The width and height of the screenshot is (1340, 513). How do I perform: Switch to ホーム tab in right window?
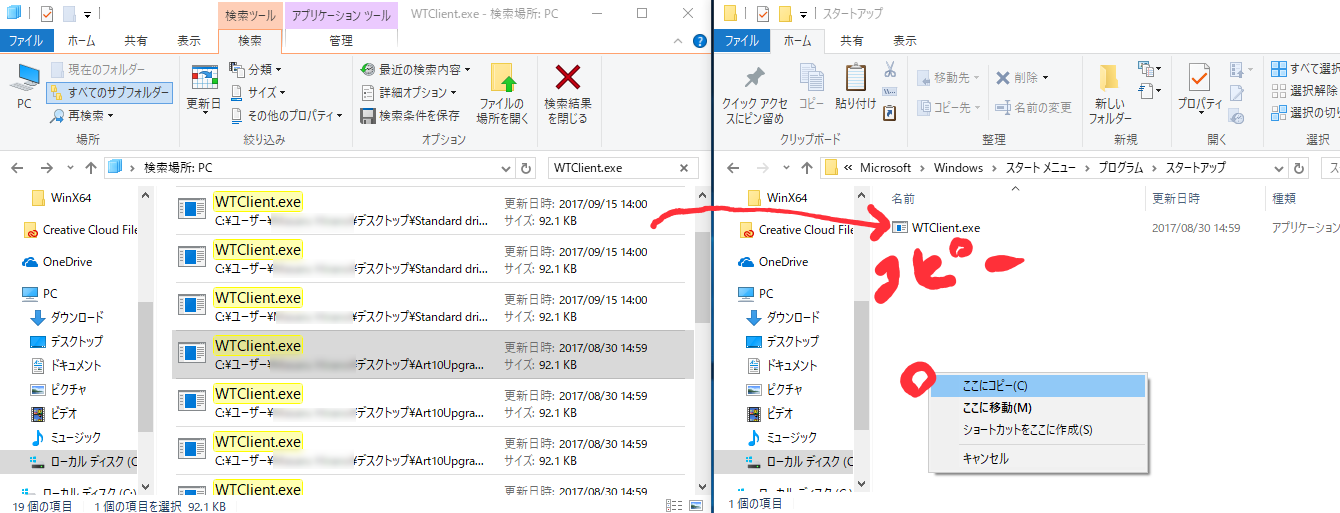click(x=797, y=41)
